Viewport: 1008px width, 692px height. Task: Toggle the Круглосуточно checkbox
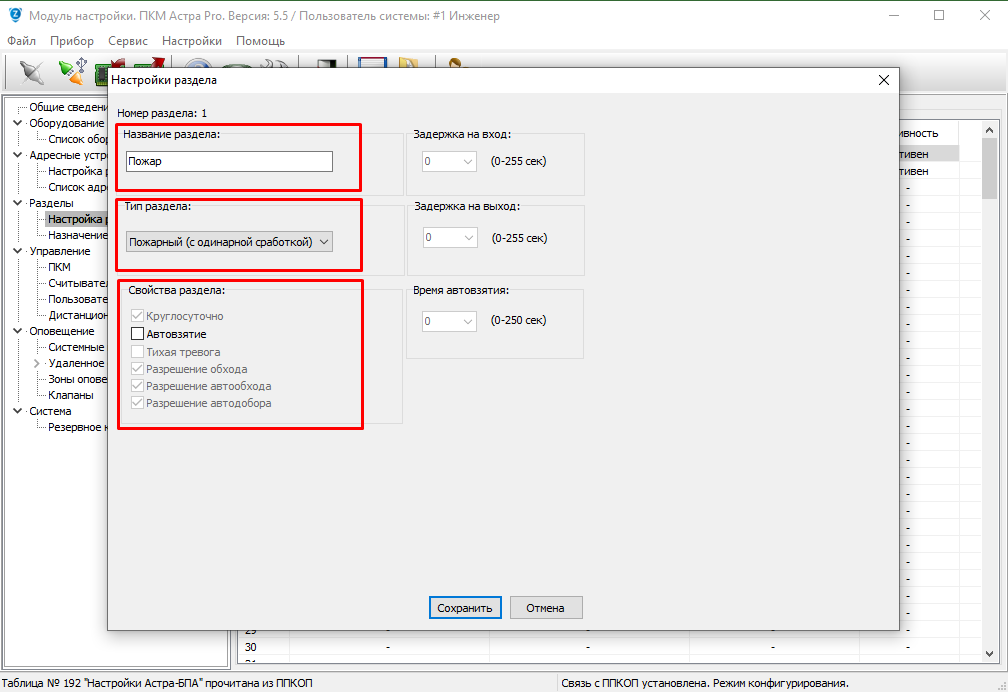click(x=138, y=316)
